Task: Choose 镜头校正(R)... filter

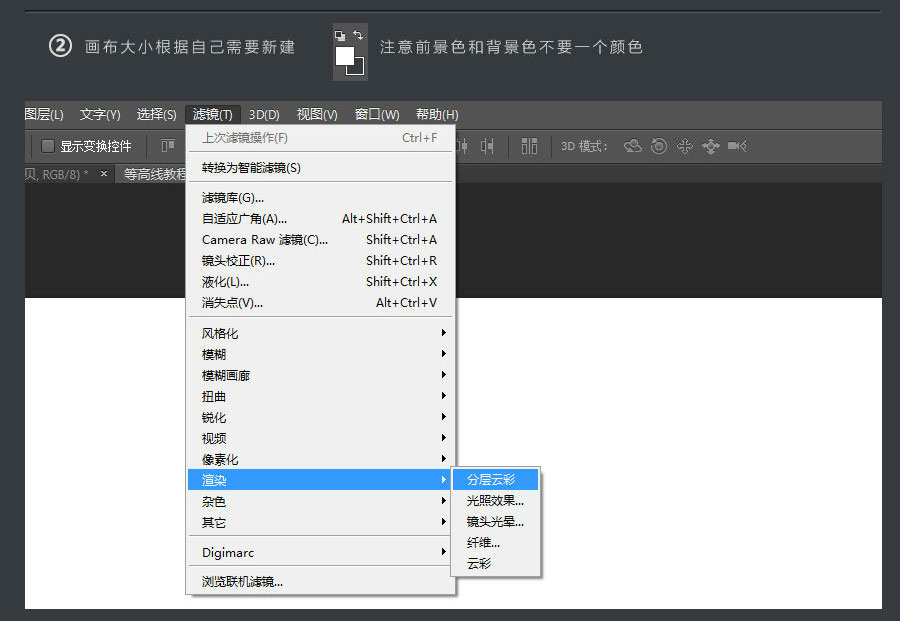Action: pos(320,261)
